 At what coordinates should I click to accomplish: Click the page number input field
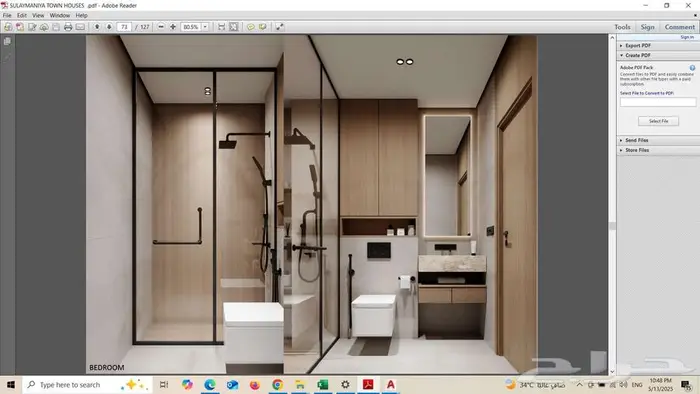(124, 27)
